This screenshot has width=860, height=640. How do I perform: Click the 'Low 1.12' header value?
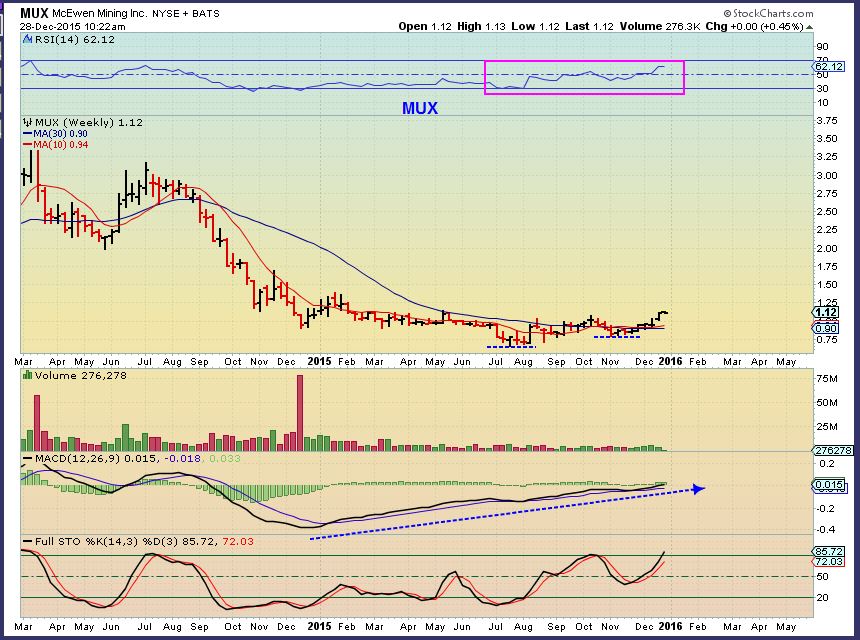coord(535,26)
